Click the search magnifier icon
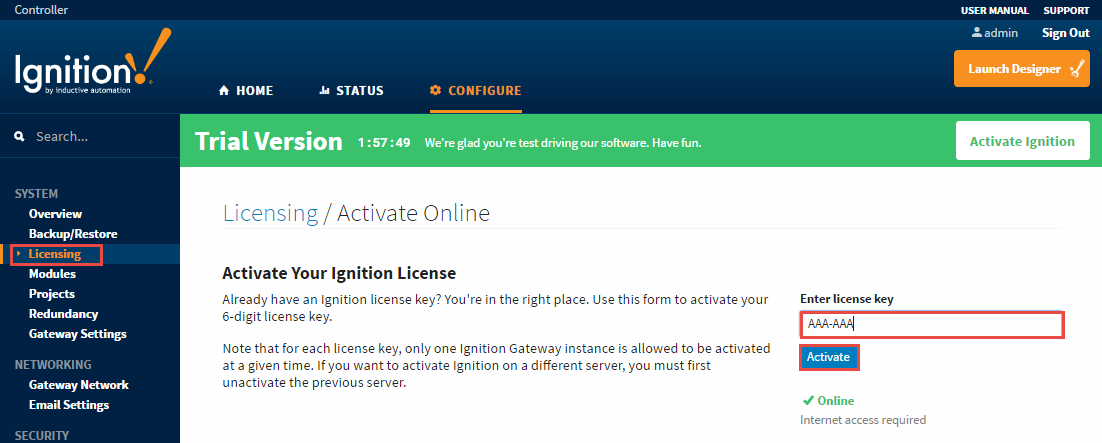 point(20,137)
